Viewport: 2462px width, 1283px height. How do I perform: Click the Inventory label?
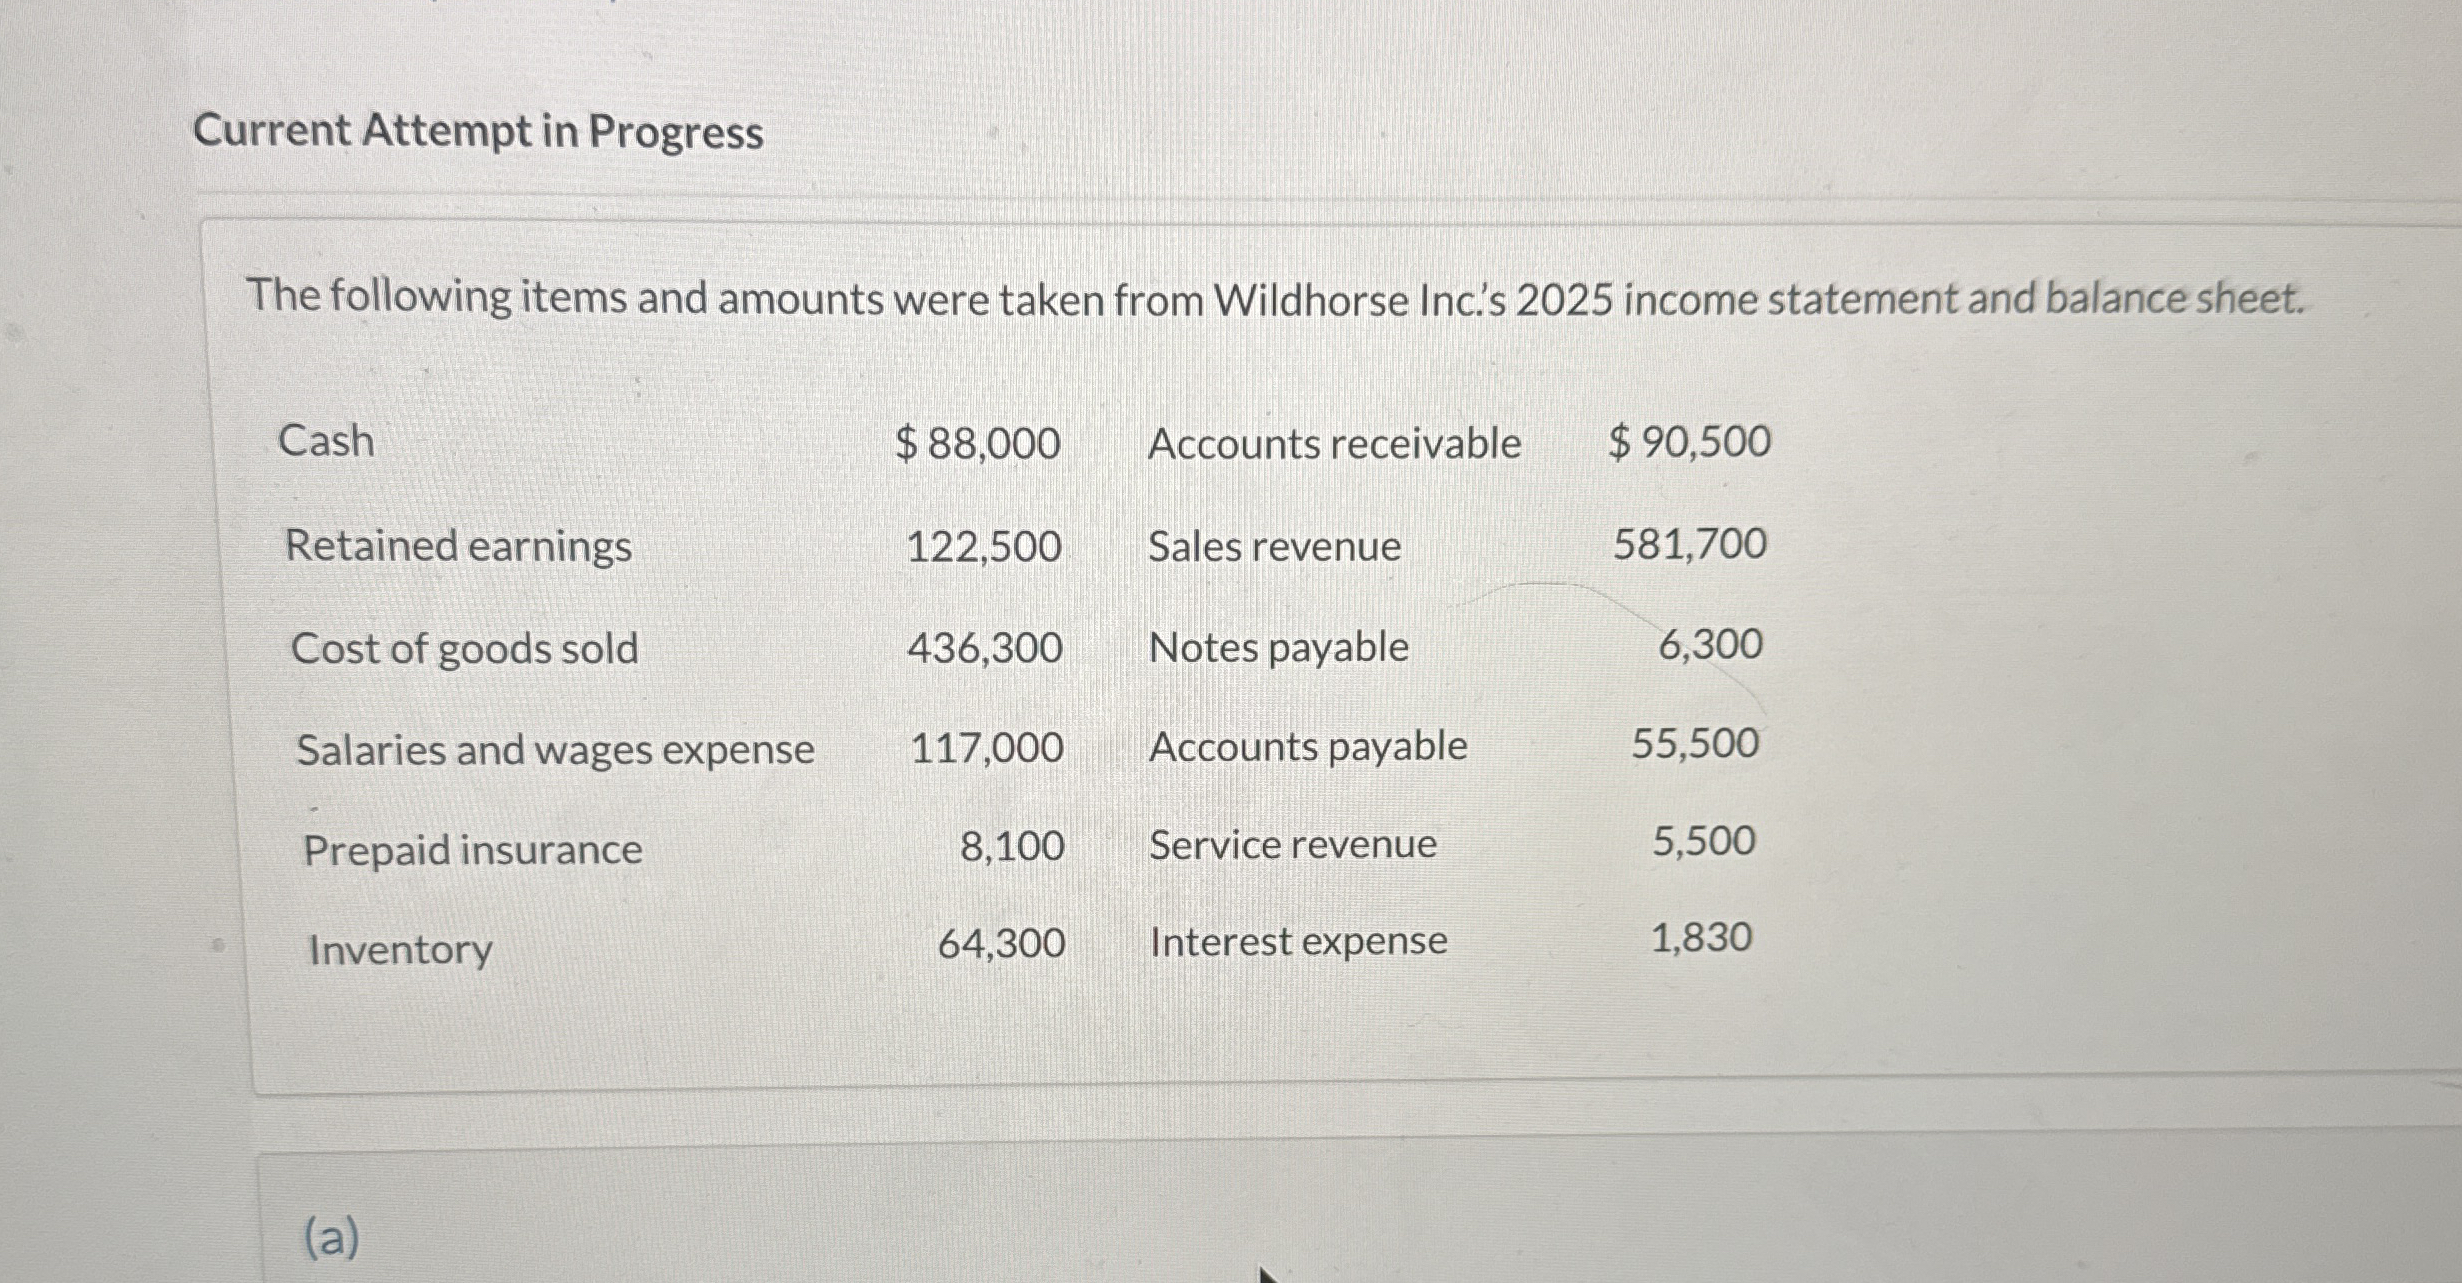[x=400, y=950]
